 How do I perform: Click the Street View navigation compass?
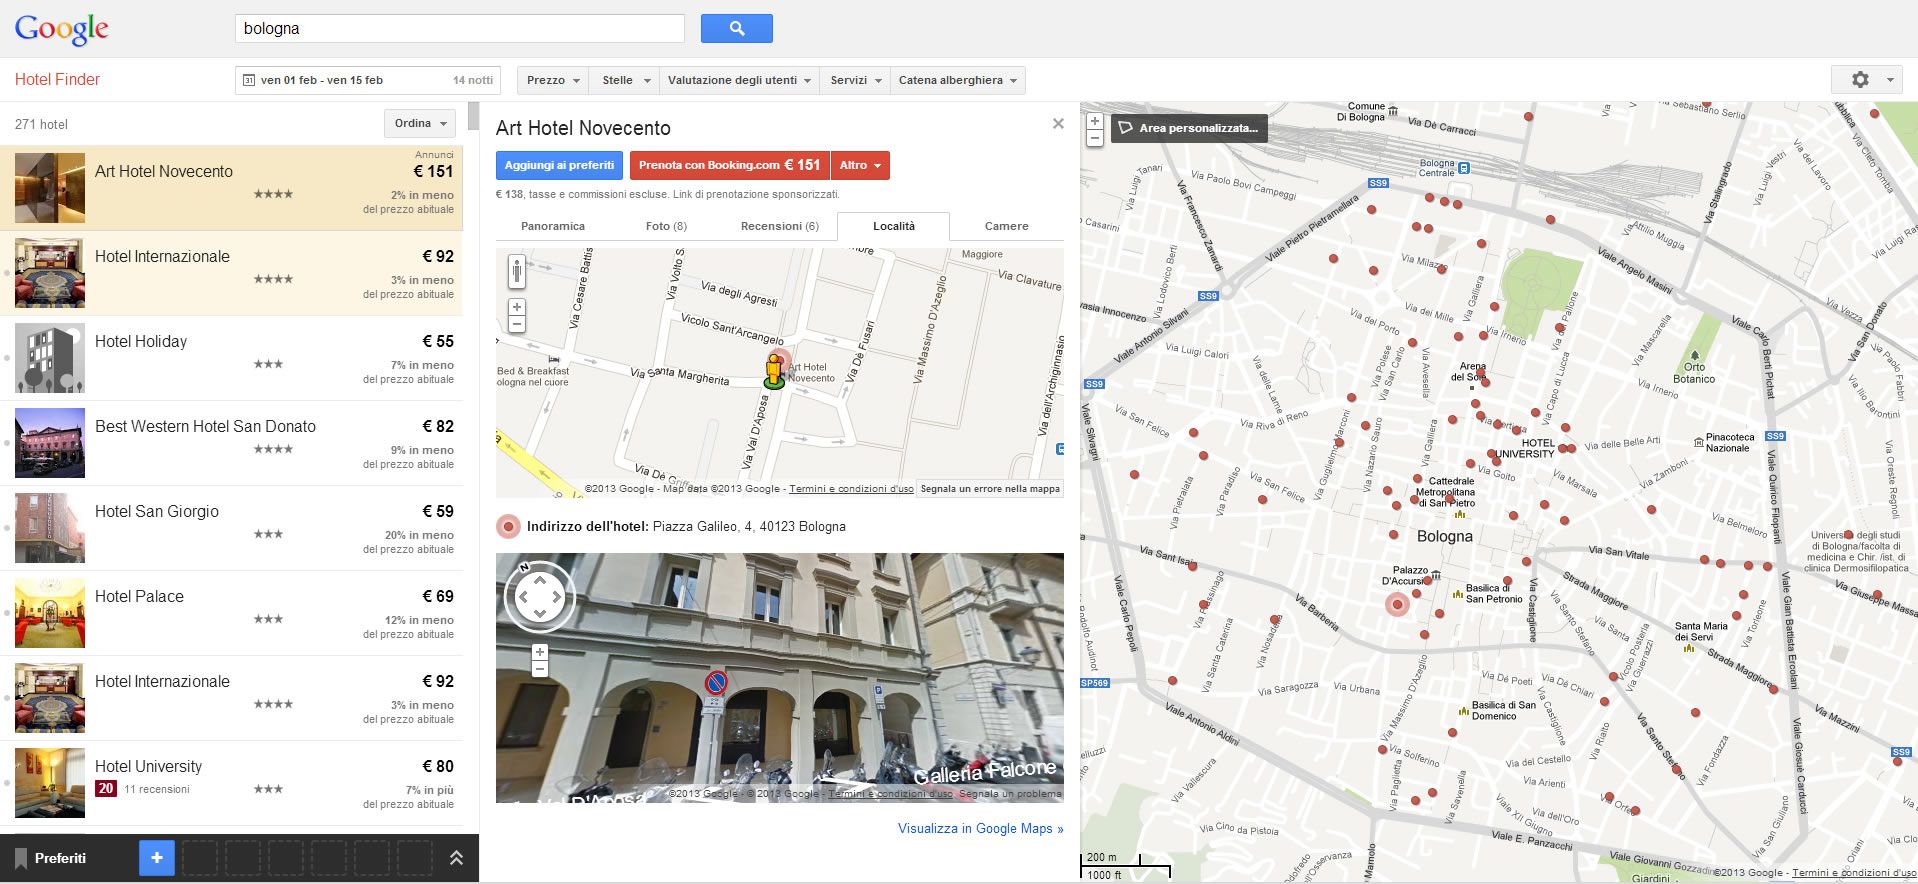pos(540,597)
